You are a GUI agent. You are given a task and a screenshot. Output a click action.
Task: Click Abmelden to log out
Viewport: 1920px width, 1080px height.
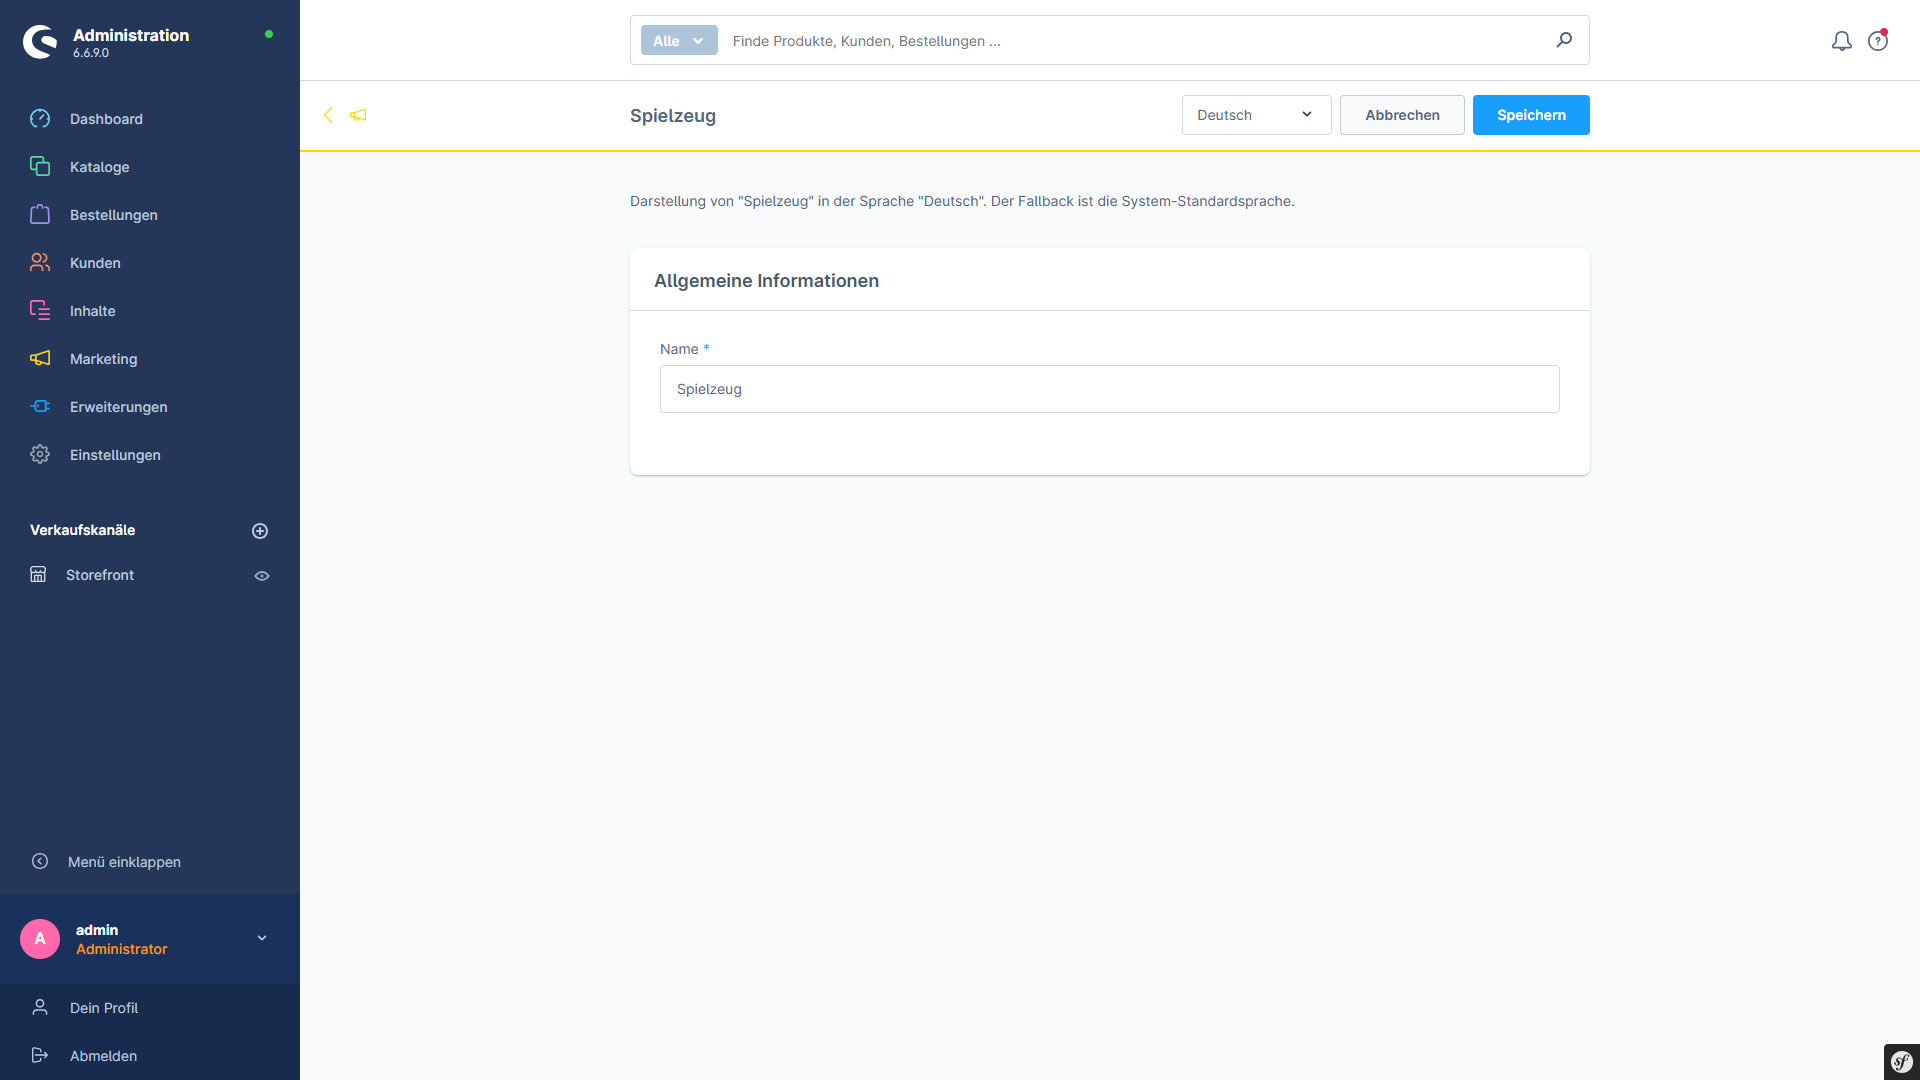[x=103, y=1056]
